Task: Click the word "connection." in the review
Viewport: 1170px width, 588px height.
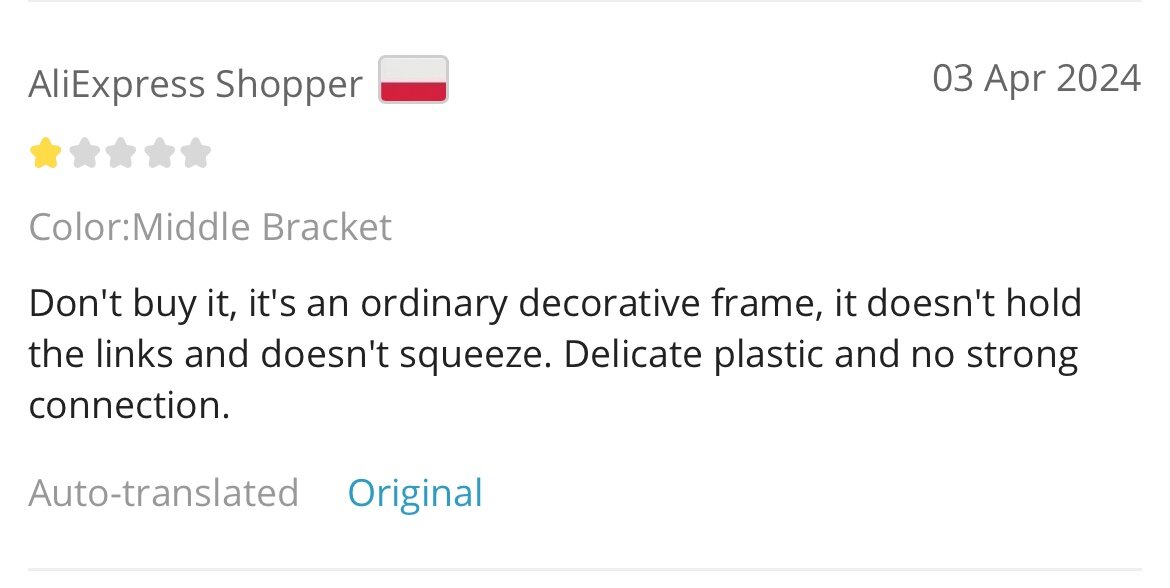Action: coord(129,406)
